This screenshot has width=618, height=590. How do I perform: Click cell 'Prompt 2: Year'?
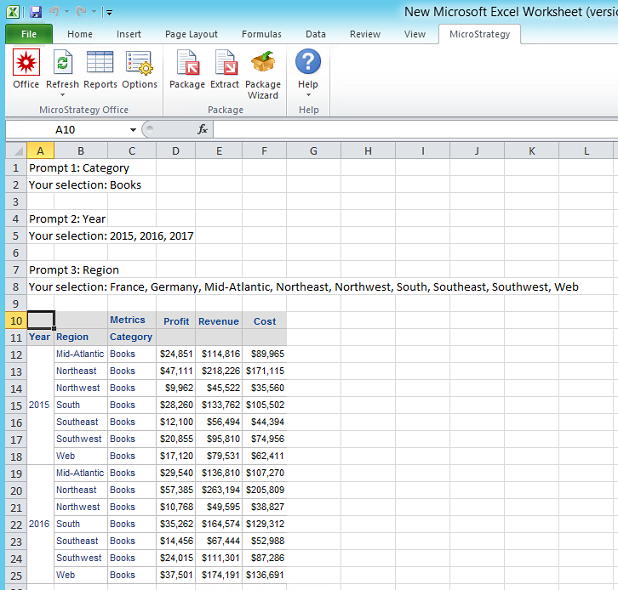(67, 219)
